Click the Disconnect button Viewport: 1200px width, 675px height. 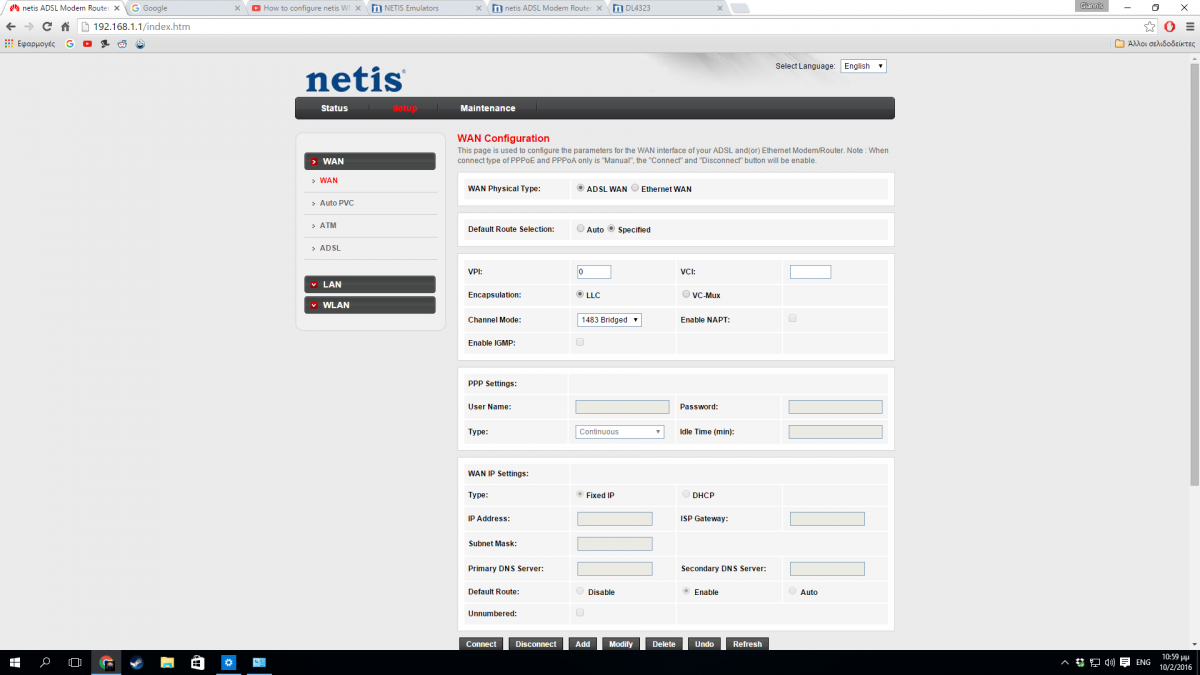click(536, 644)
